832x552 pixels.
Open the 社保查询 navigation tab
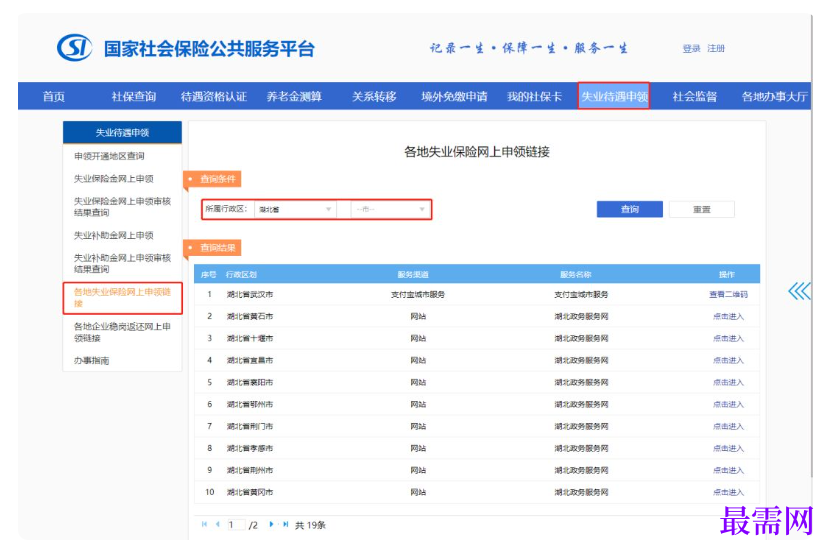[x=133, y=97]
